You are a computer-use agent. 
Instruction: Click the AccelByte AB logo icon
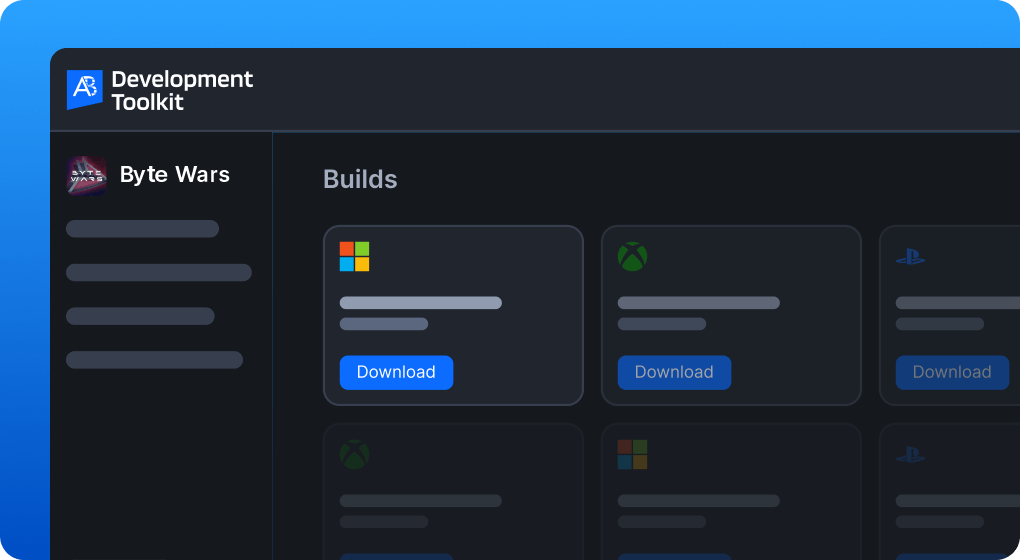click(x=85, y=89)
